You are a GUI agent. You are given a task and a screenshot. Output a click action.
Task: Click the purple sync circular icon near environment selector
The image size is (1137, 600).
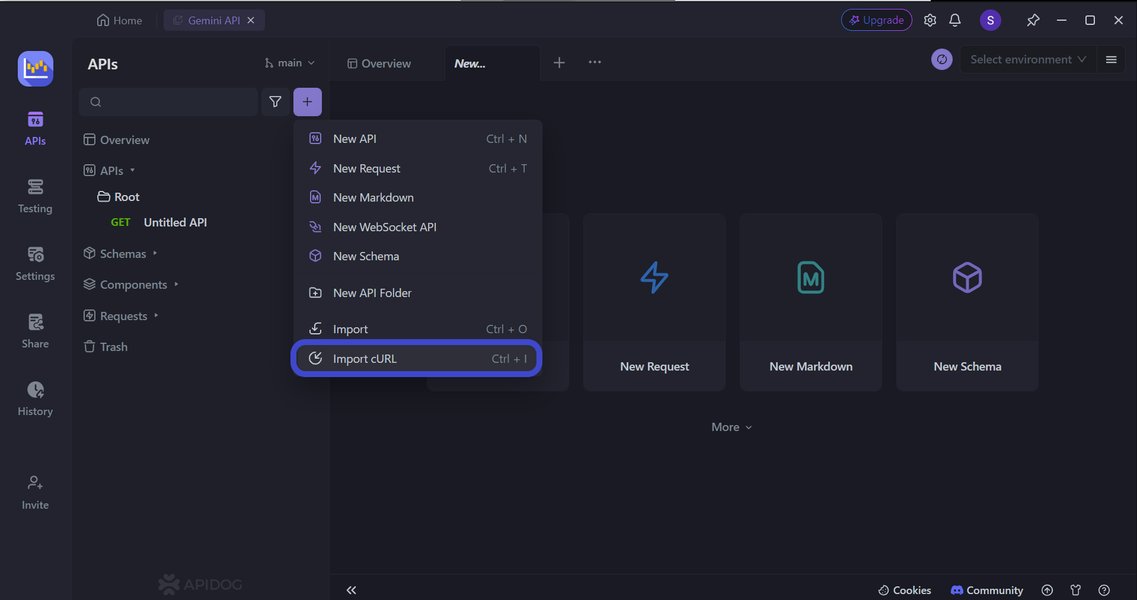pos(941,59)
